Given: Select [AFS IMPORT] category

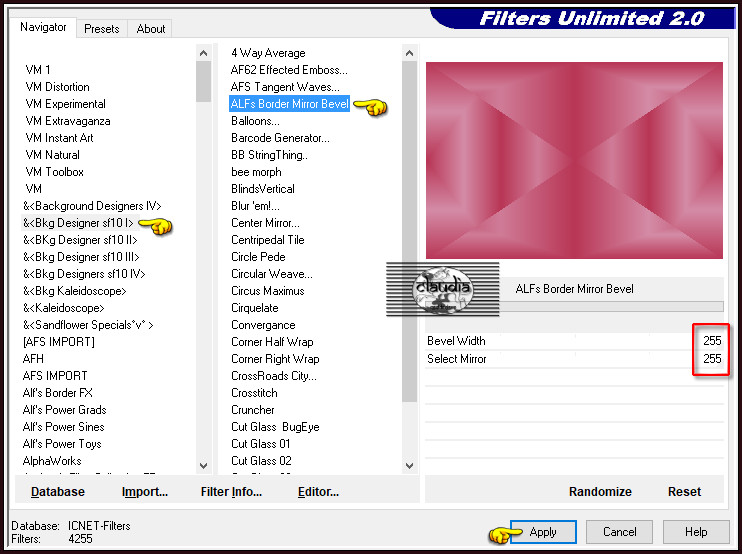Looking at the screenshot, I should point(59,342).
